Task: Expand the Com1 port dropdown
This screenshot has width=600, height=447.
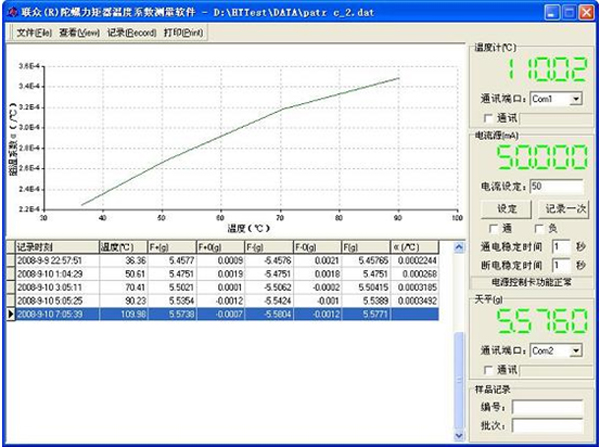Action: coord(575,100)
